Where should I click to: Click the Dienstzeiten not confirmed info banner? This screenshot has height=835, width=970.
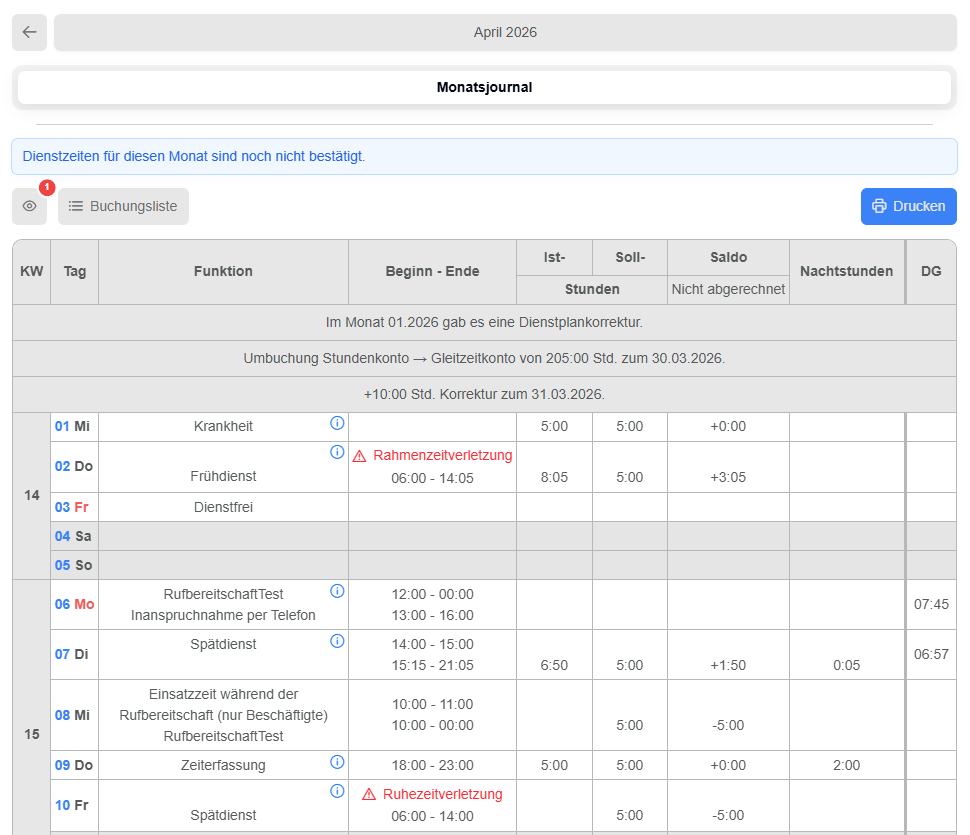pos(484,156)
